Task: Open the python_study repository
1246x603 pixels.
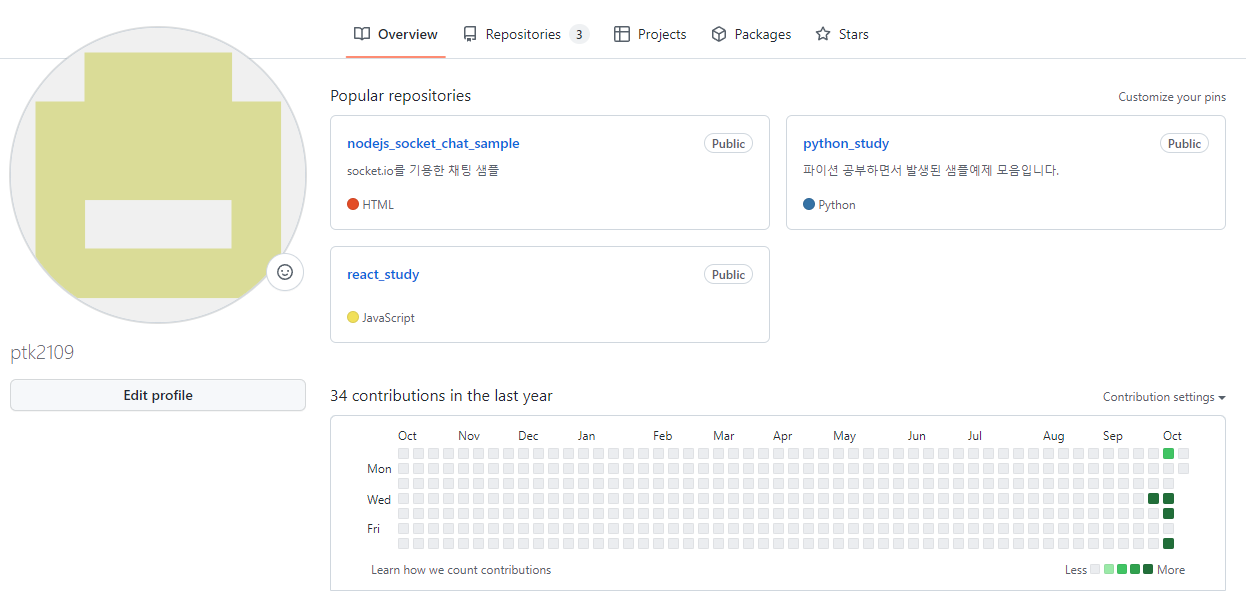Action: coord(846,143)
